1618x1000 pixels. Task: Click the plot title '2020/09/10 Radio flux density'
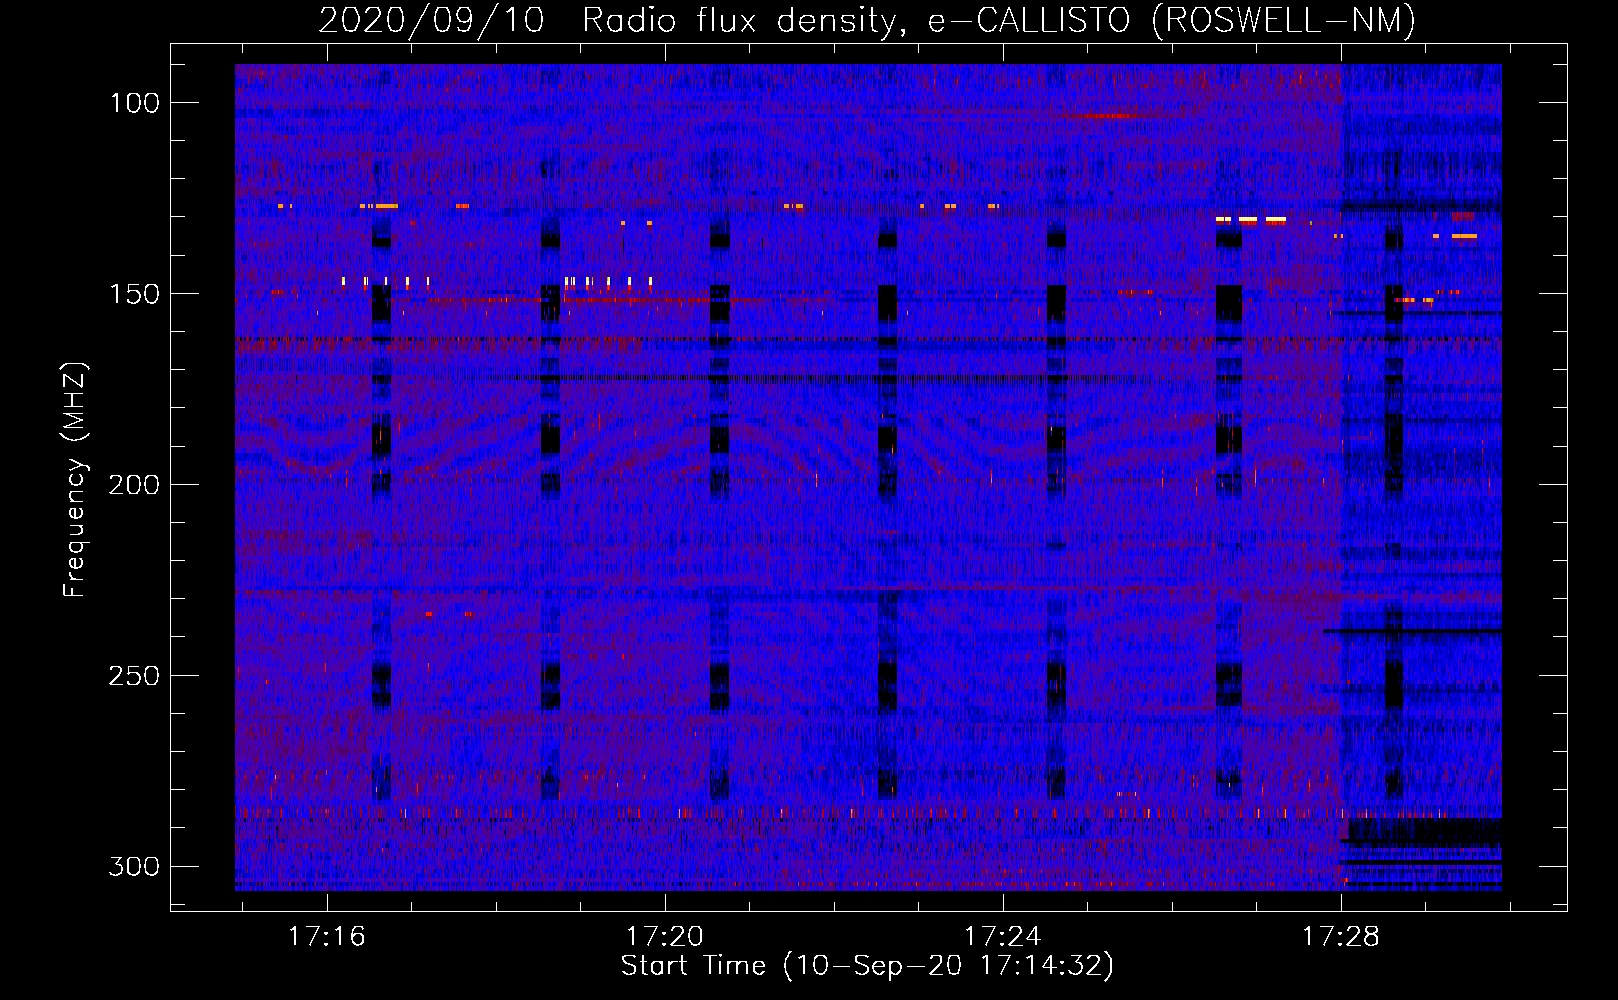coord(867,21)
